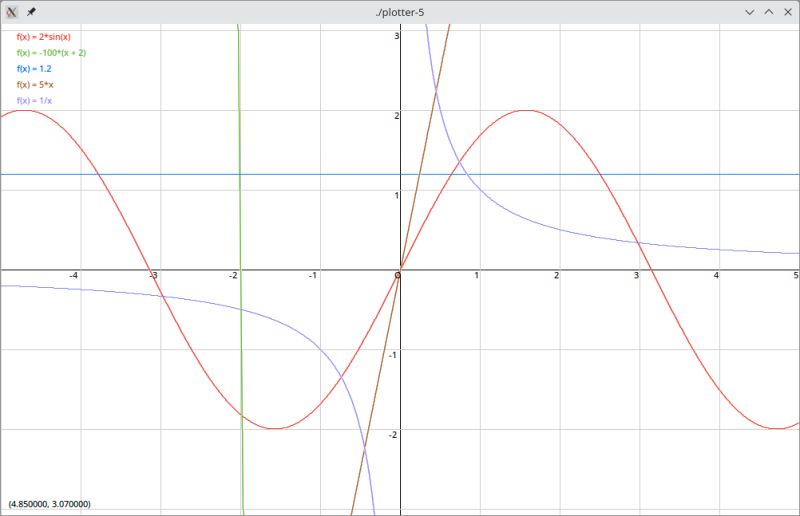Viewport: 800px width, 516px height.
Task: Select legend entry f(x) = 2*sin(x)
Action: (x=43, y=37)
